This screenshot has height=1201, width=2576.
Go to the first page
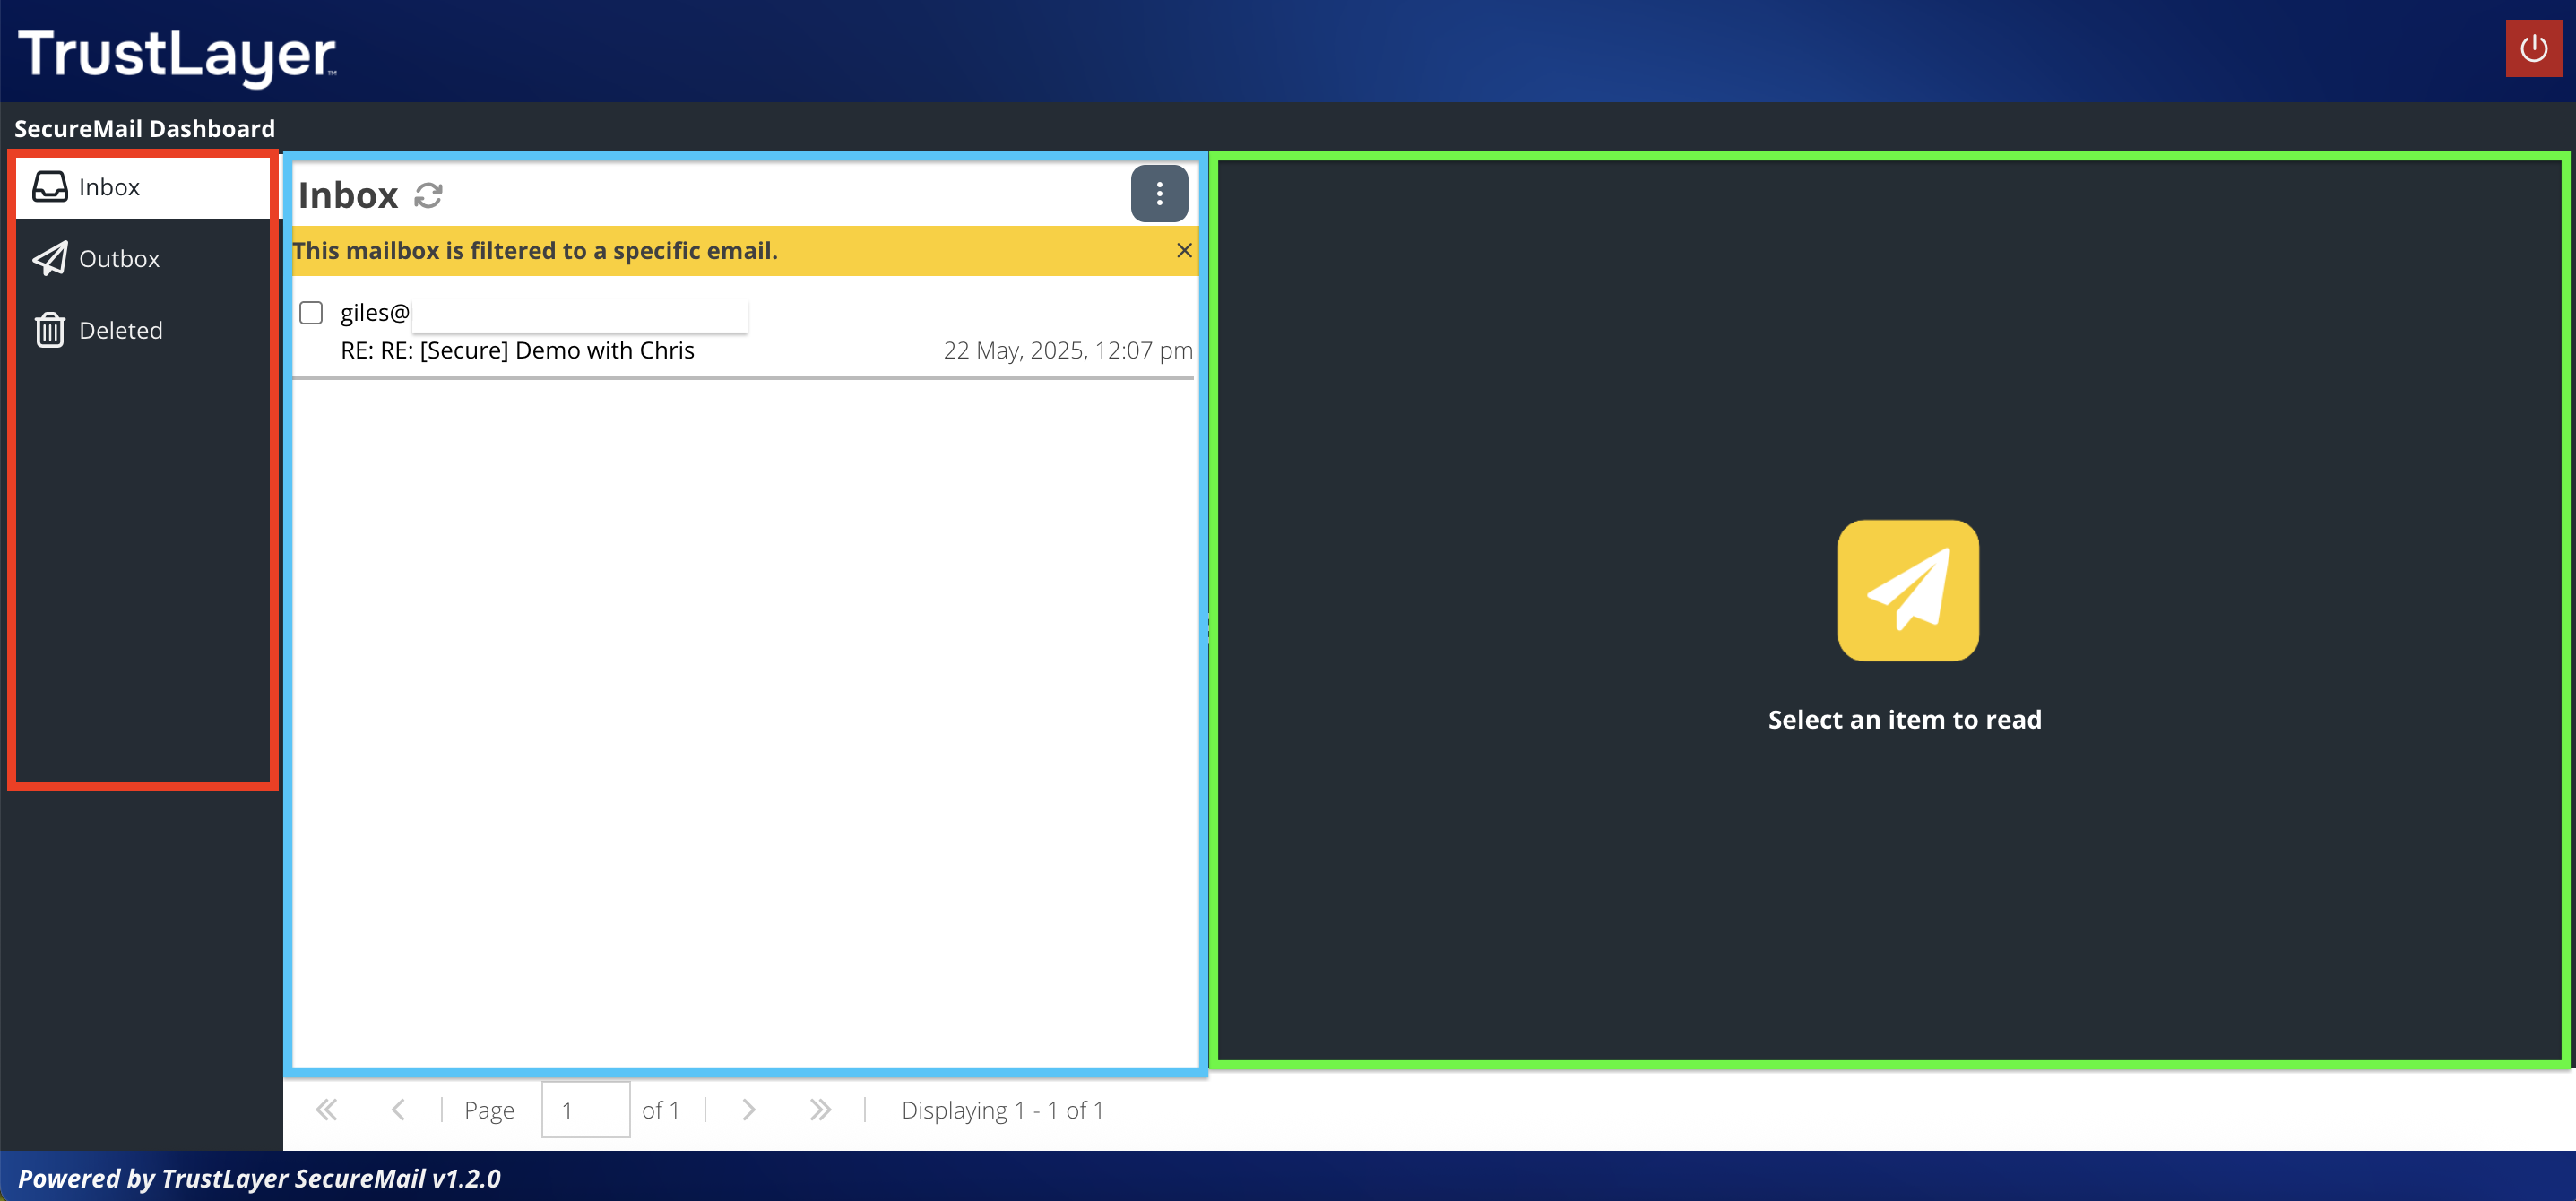point(327,1110)
